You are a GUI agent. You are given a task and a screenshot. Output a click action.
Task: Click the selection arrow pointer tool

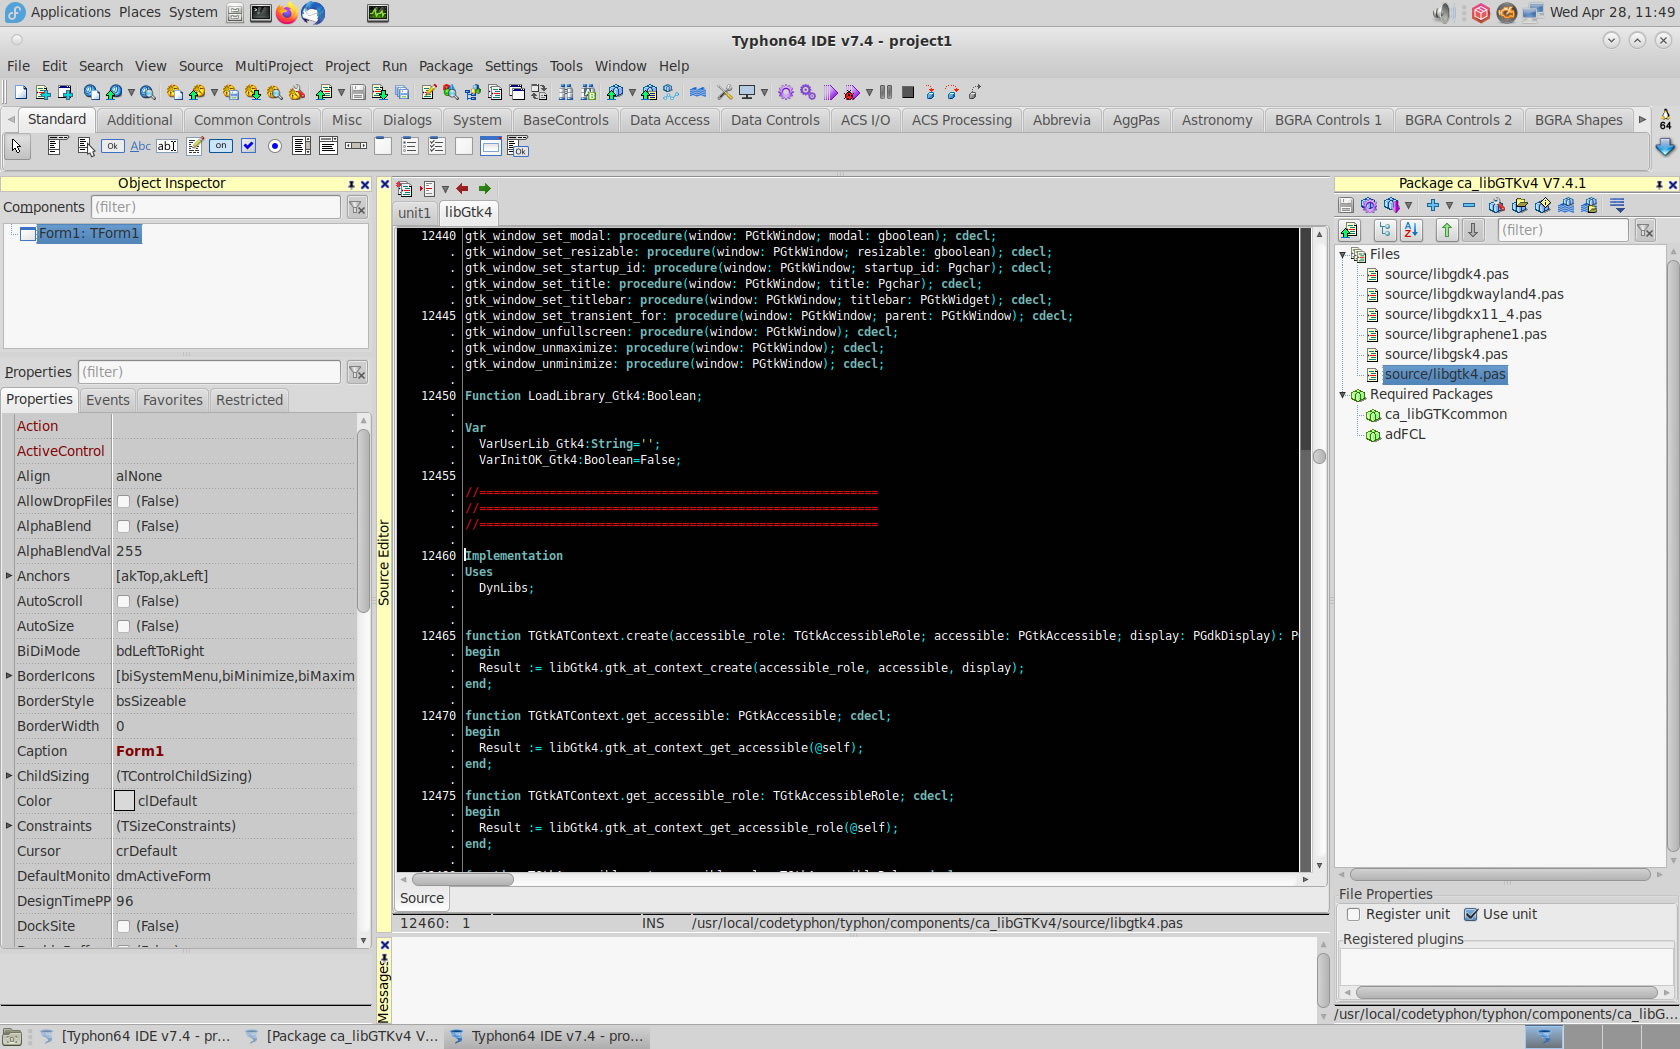[x=17, y=146]
